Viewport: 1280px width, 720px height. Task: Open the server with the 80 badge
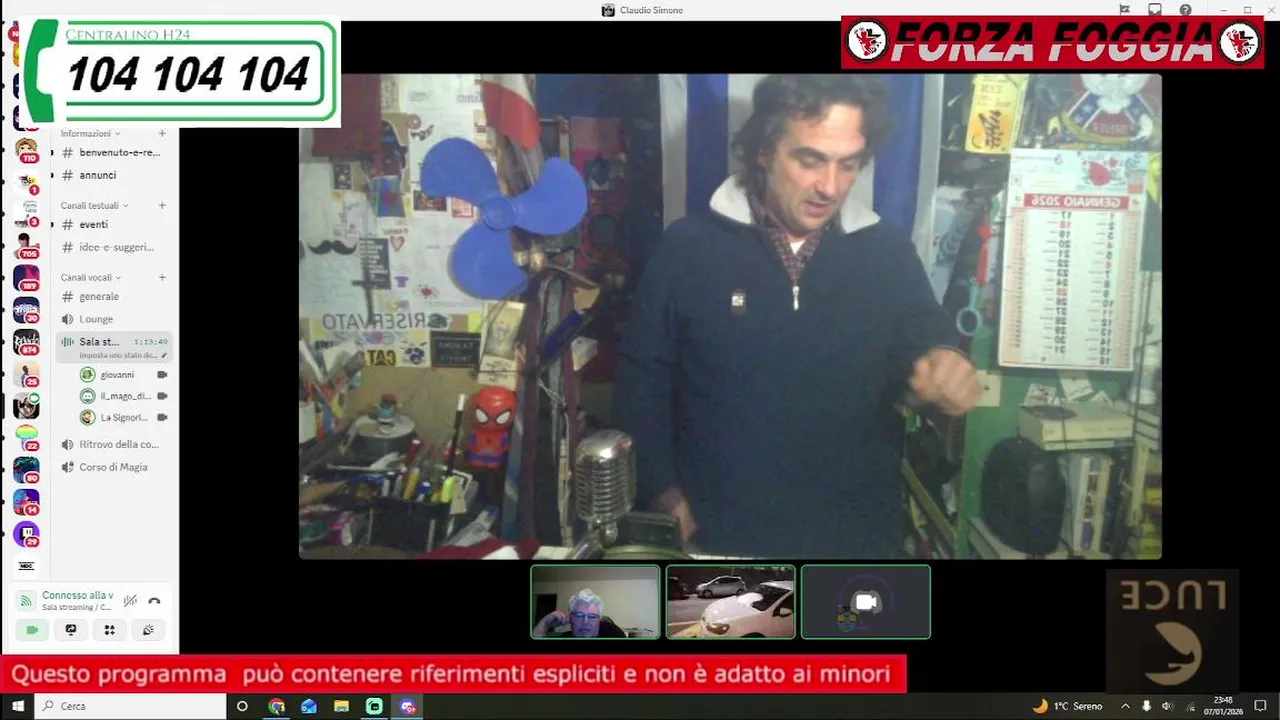[x=26, y=470]
